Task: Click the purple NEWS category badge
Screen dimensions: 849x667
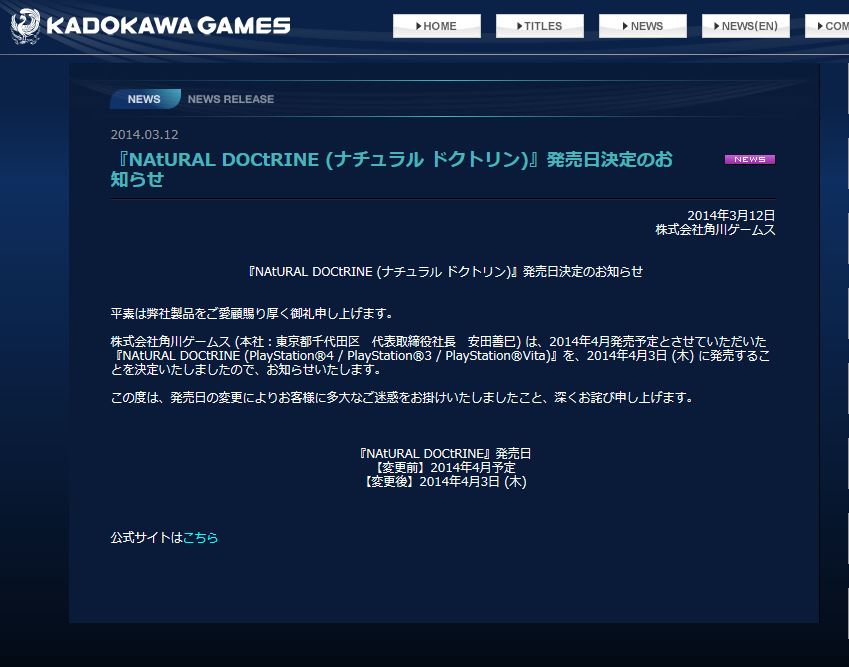Action: [x=750, y=159]
